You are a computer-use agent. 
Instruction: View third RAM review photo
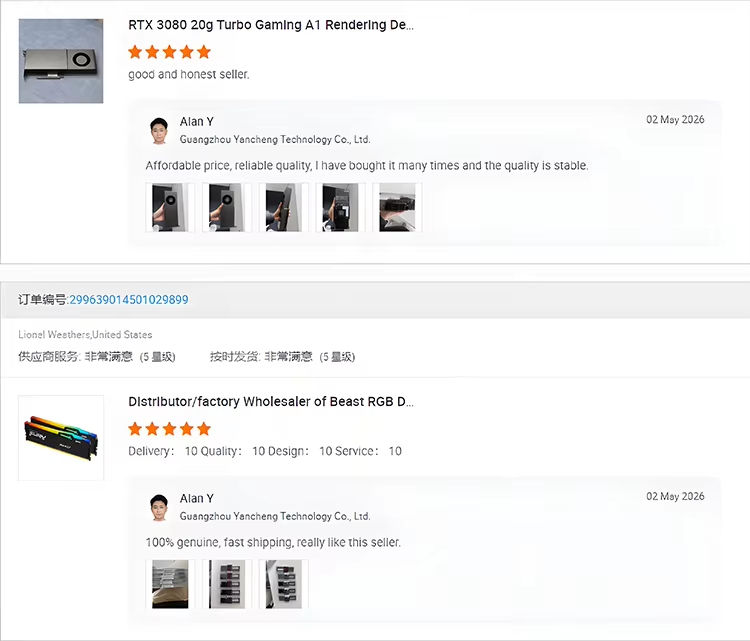coord(284,584)
